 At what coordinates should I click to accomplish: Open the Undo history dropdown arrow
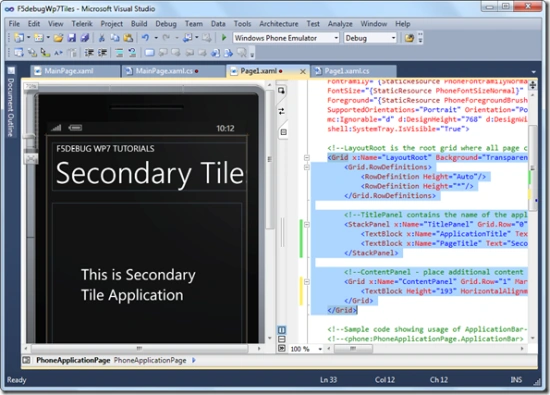coord(156,38)
